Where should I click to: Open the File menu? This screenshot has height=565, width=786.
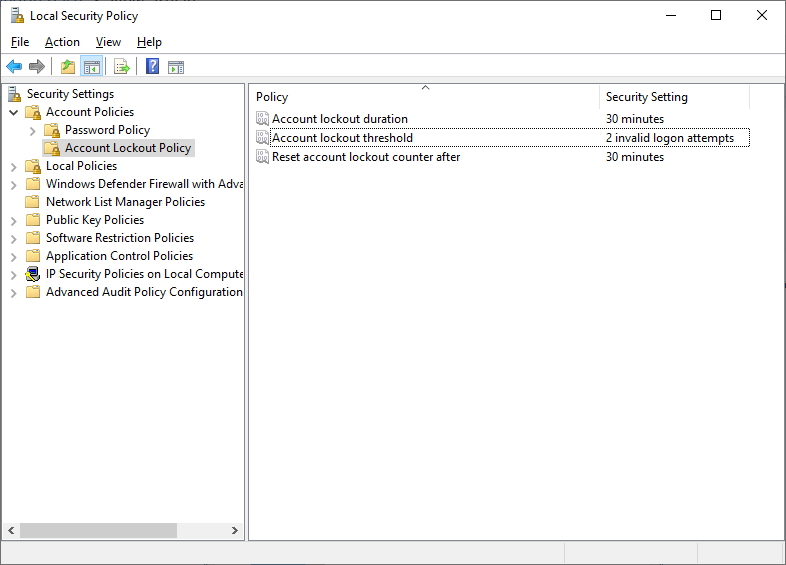20,42
